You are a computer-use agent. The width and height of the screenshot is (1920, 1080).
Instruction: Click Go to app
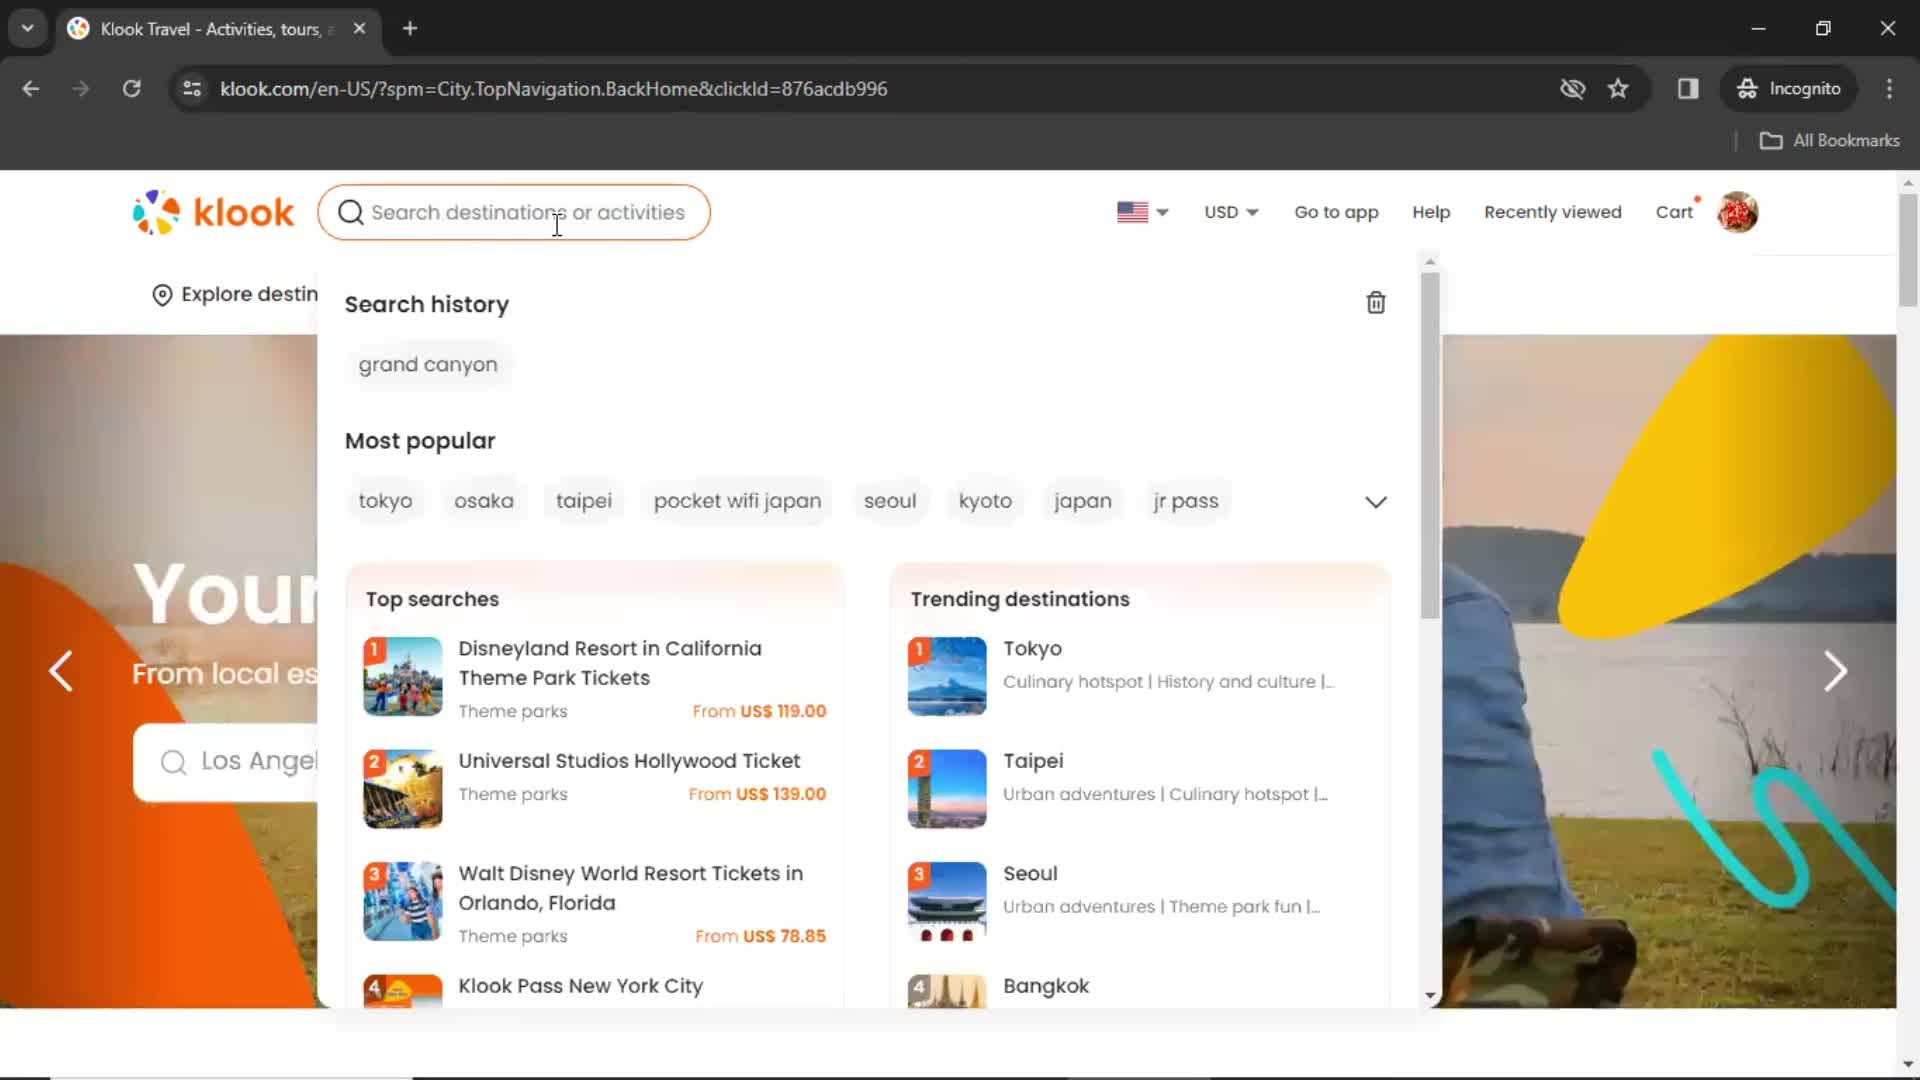click(x=1336, y=212)
